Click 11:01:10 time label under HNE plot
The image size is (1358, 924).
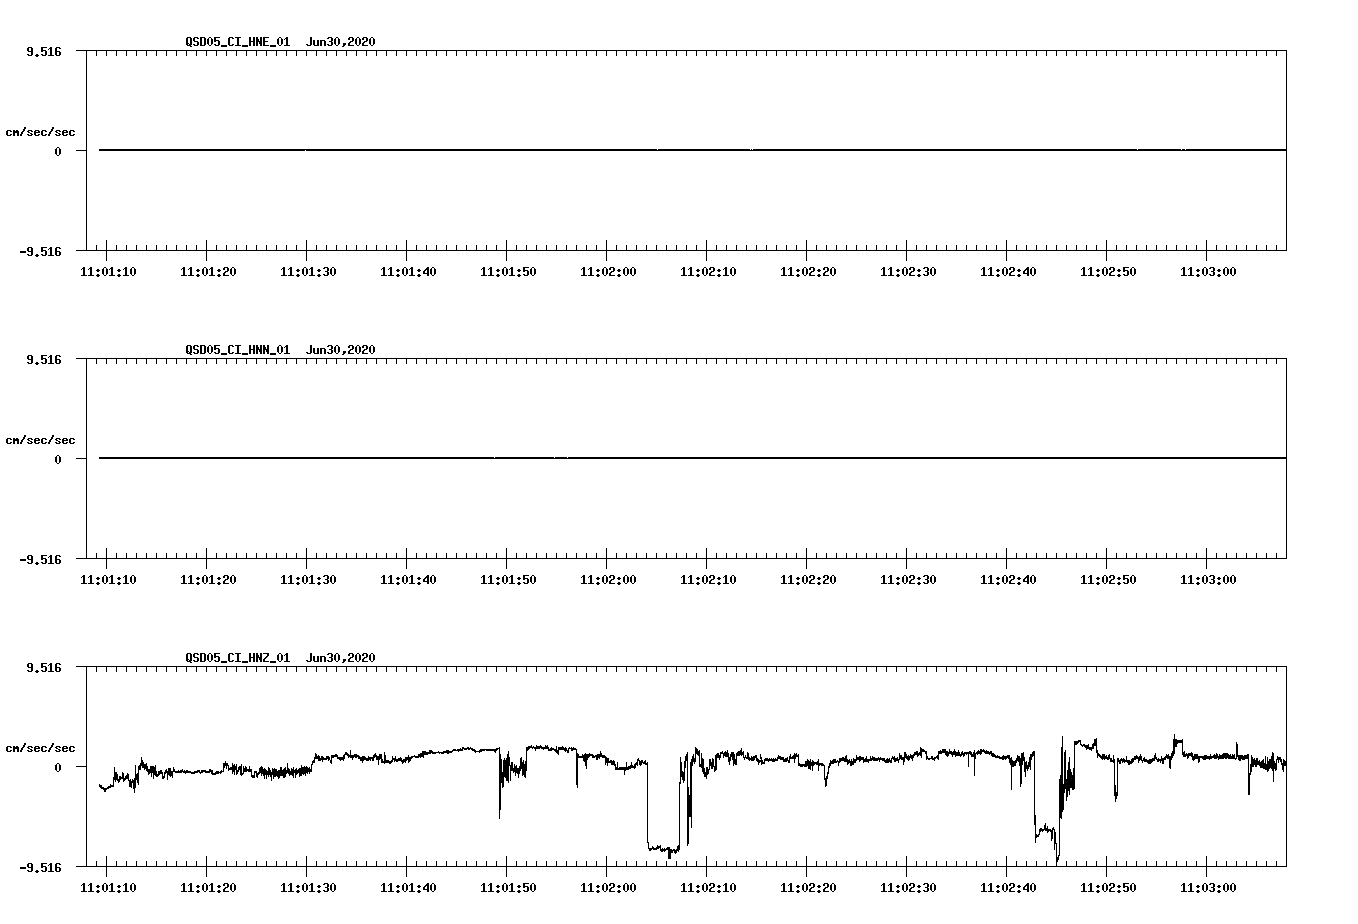[108, 272]
